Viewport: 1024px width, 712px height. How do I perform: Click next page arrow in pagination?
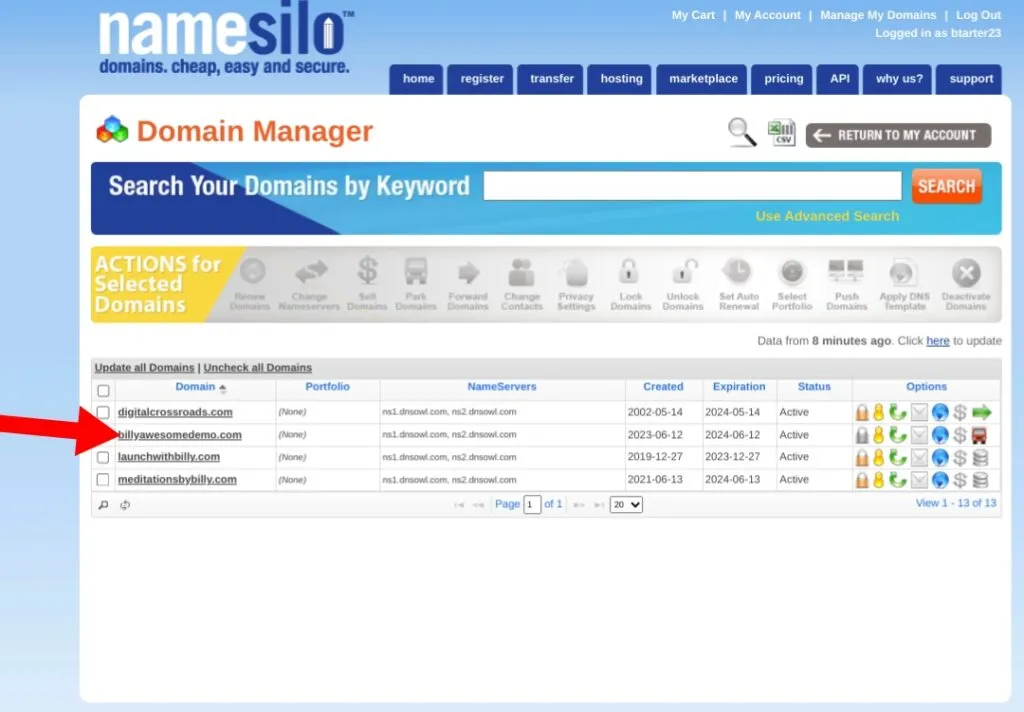point(581,504)
